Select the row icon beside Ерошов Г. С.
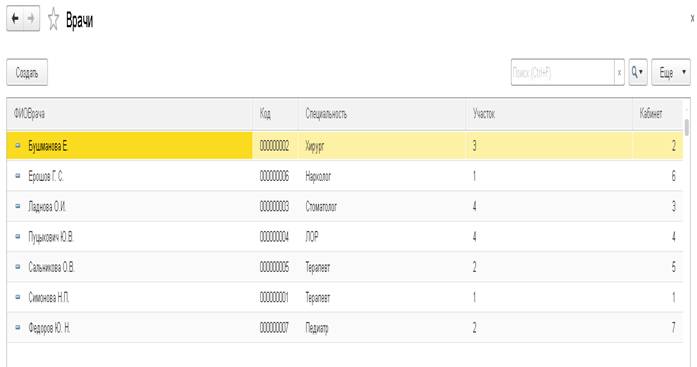The height and width of the screenshot is (367, 697). tap(18, 176)
